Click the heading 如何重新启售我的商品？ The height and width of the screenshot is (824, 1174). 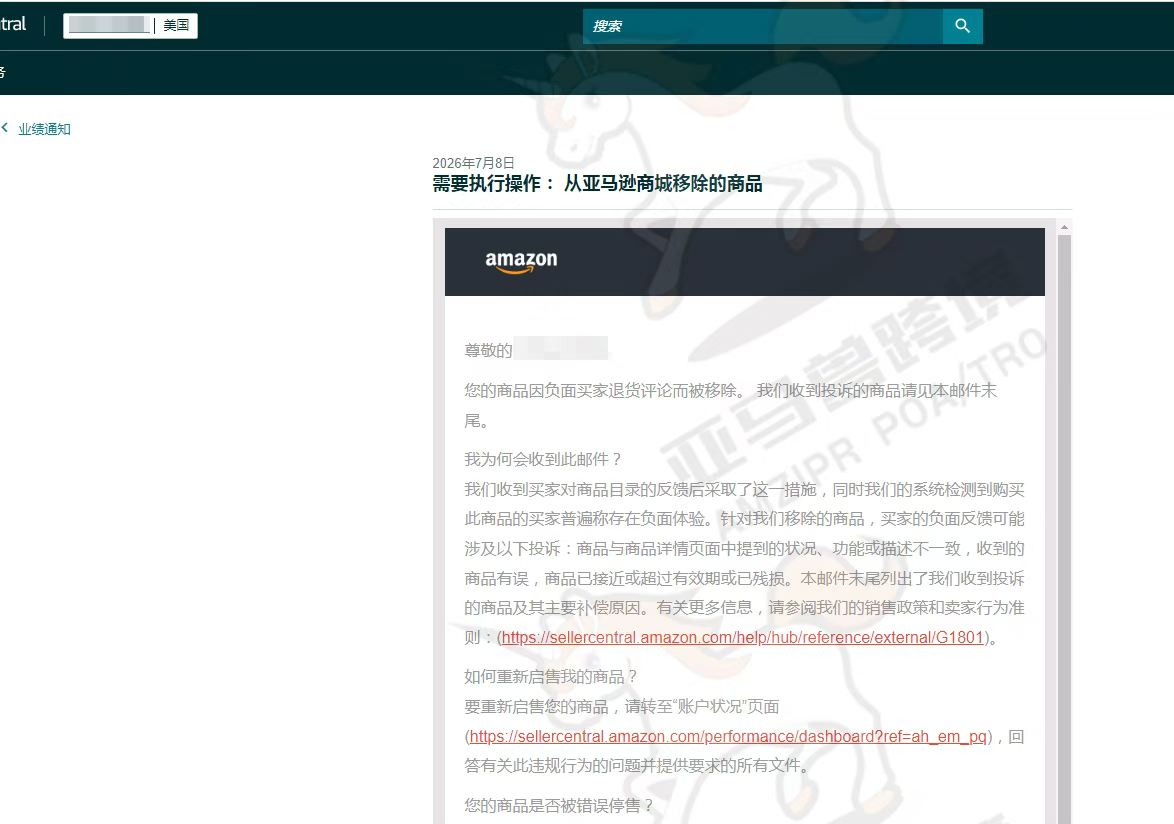[550, 677]
